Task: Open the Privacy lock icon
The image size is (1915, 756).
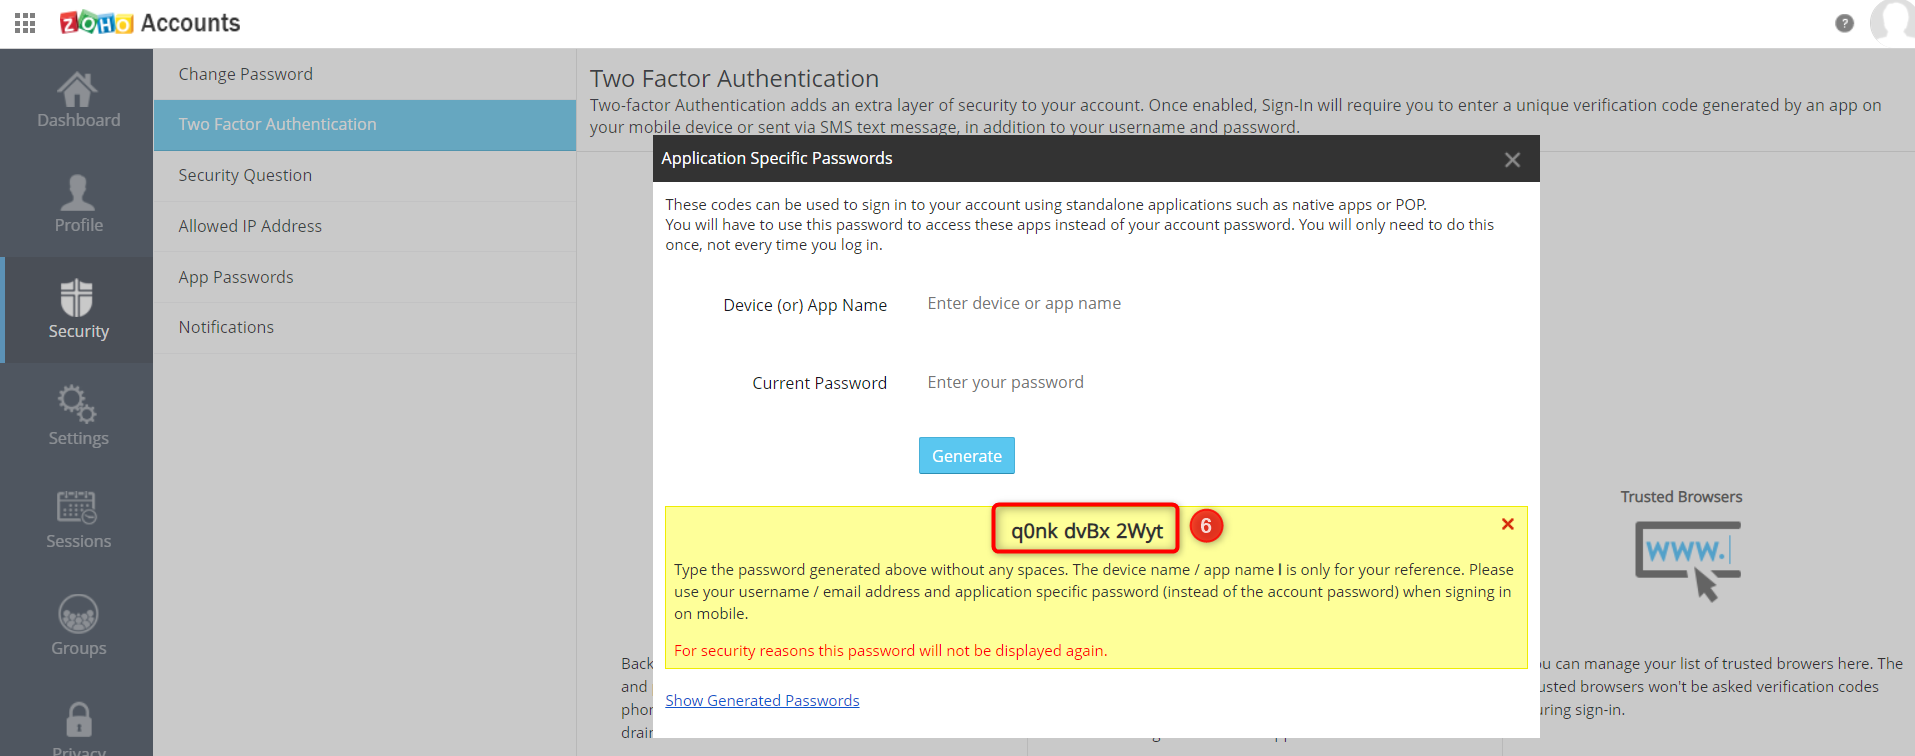Action: tap(78, 719)
